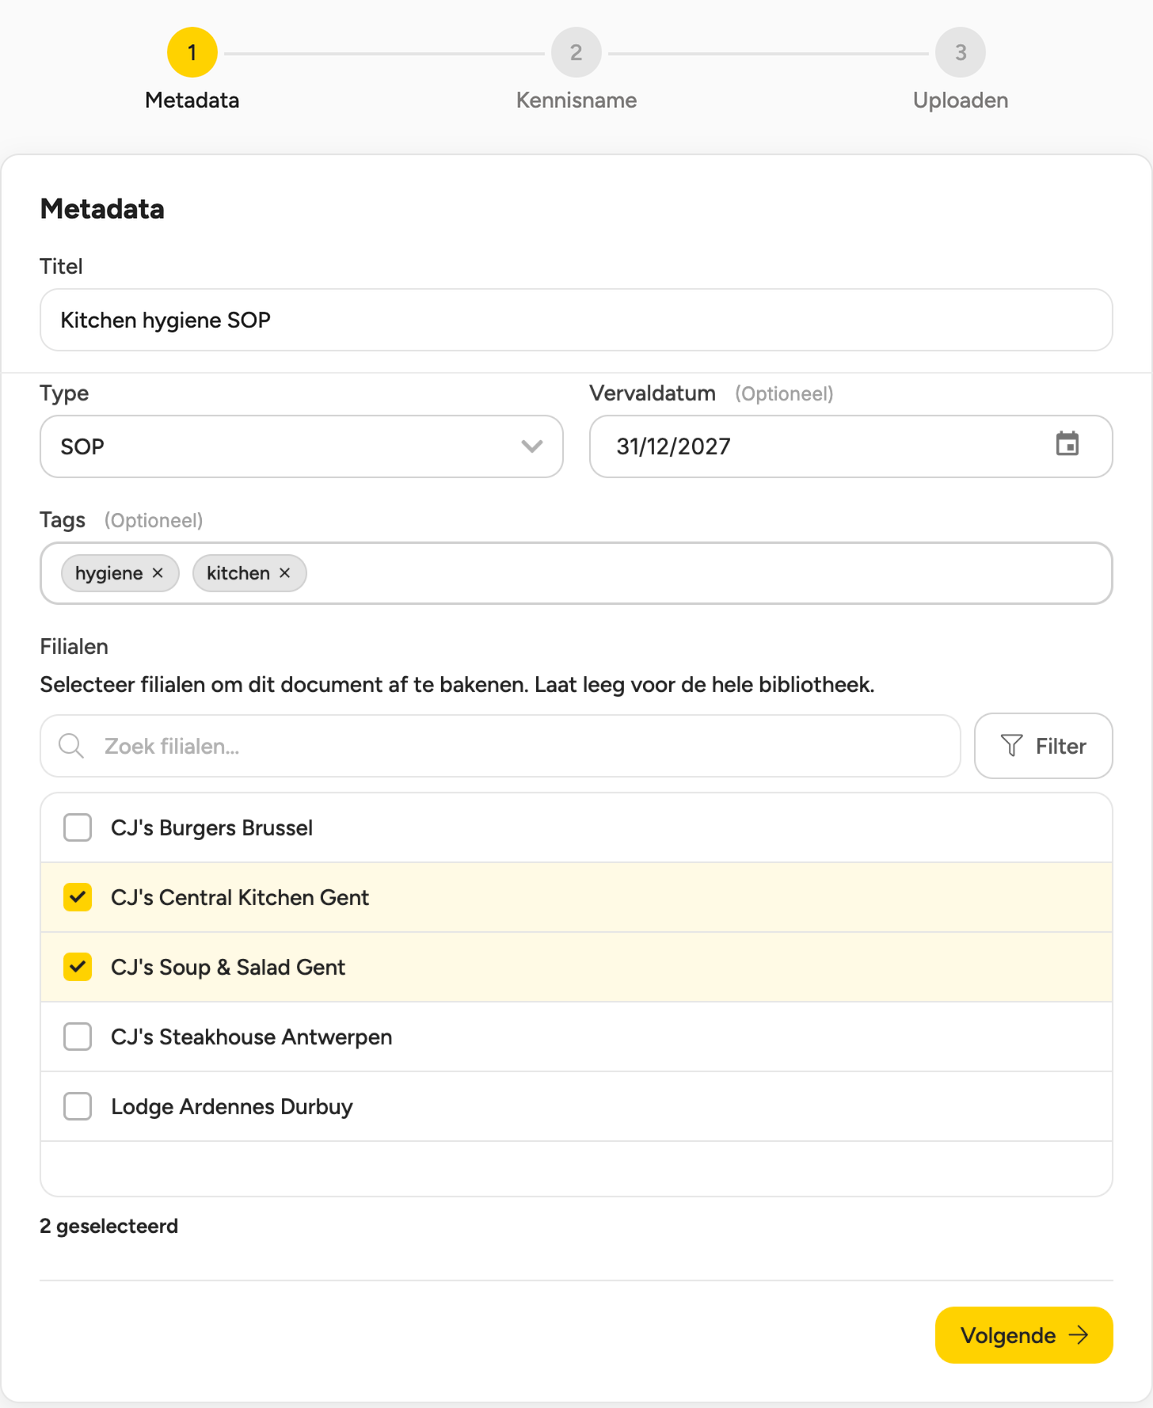Click the arrow icon on Volgende
Image resolution: width=1153 pixels, height=1408 pixels.
(1078, 1335)
